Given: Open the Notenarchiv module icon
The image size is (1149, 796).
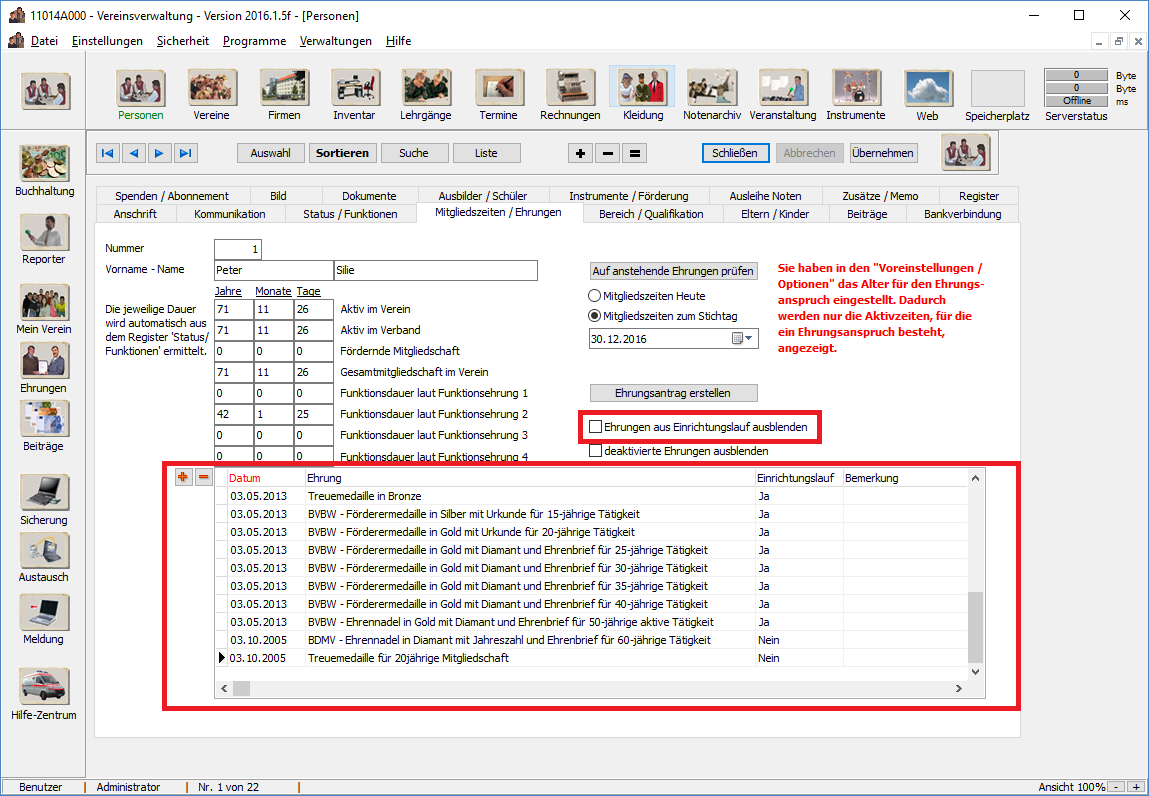Looking at the screenshot, I should click(712, 89).
